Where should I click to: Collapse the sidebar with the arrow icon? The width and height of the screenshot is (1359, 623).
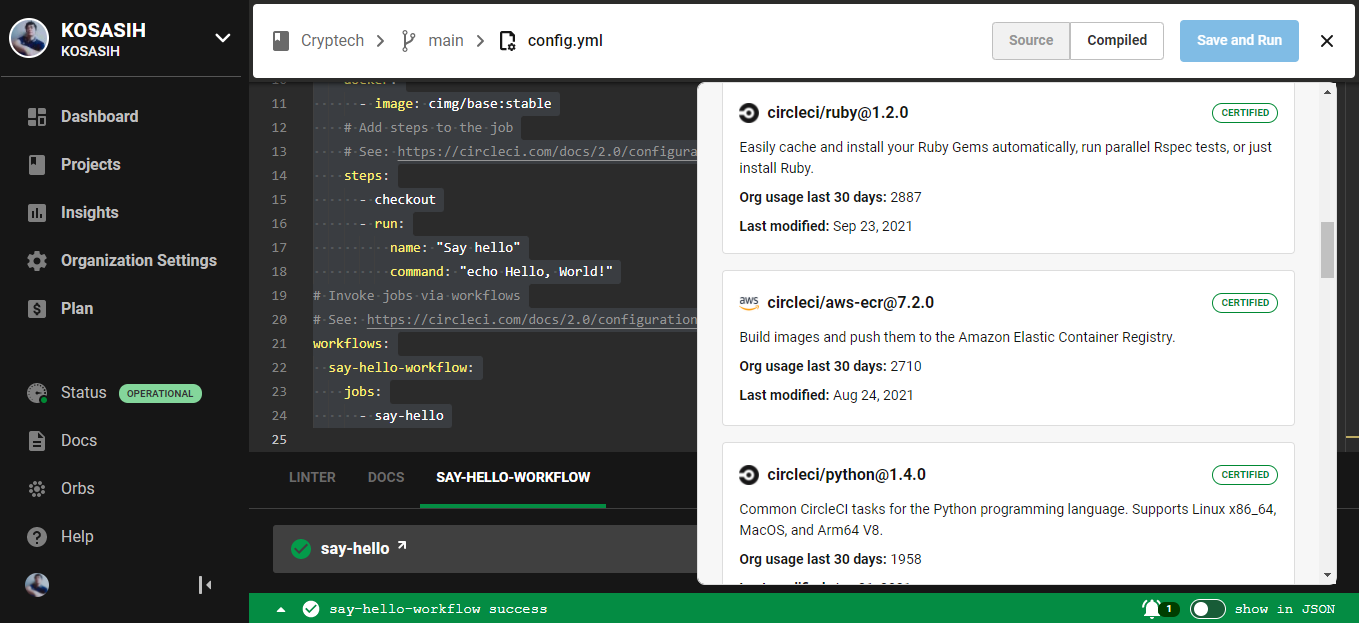pyautogui.click(x=205, y=585)
